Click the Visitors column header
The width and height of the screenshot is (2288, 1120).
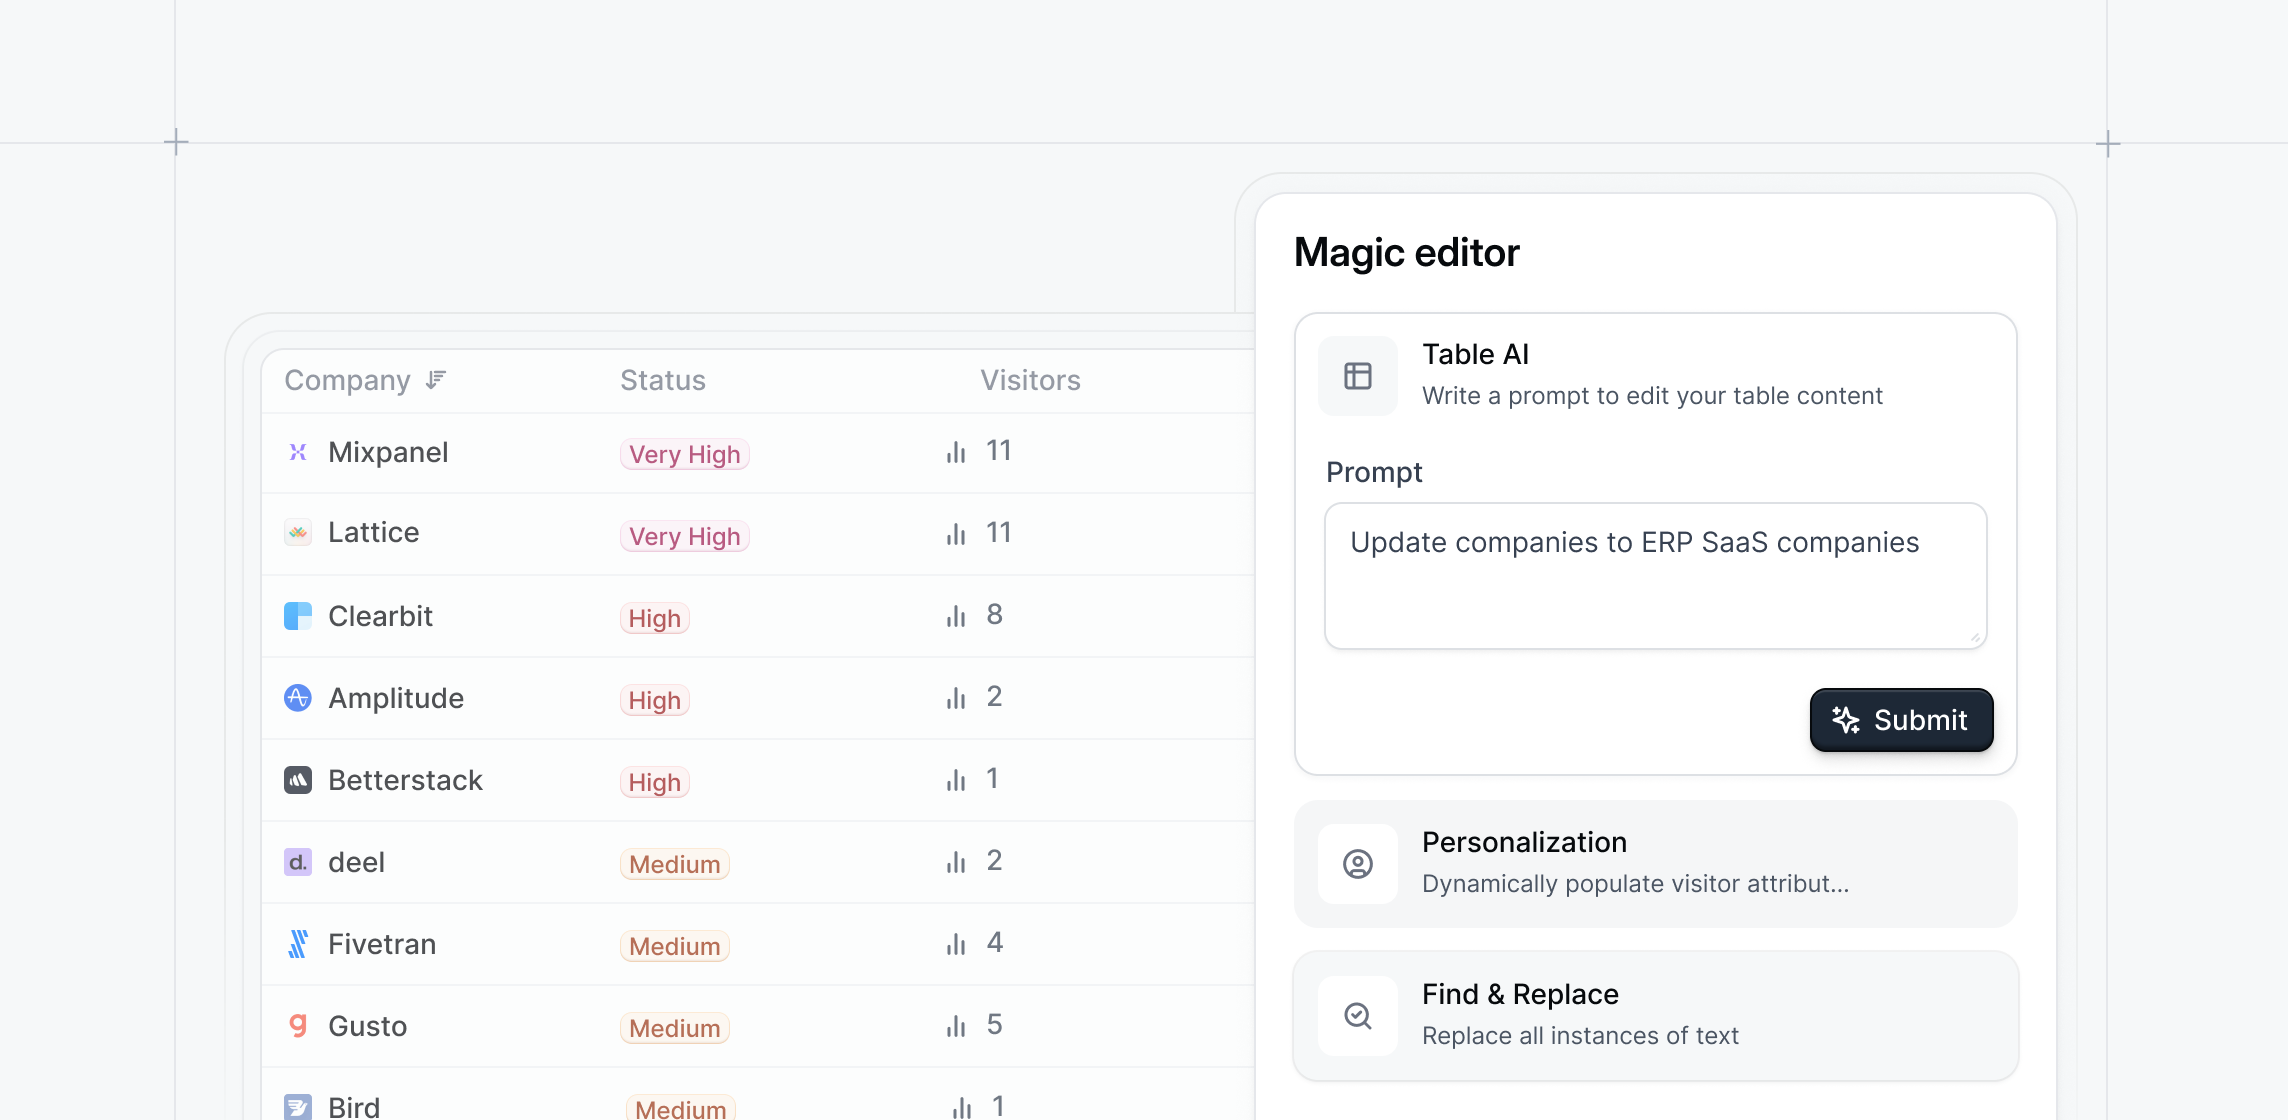1030,380
